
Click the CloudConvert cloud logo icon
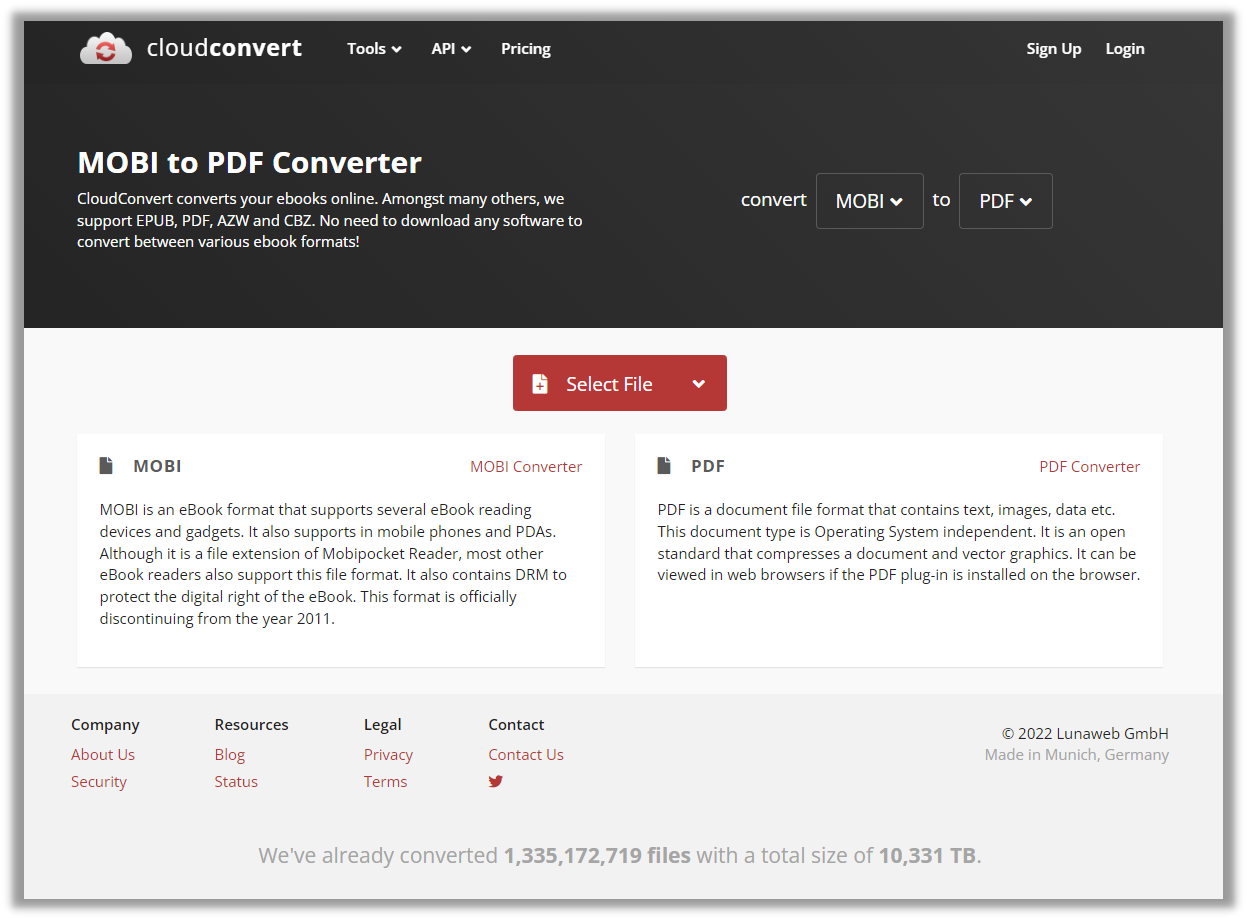coord(106,48)
